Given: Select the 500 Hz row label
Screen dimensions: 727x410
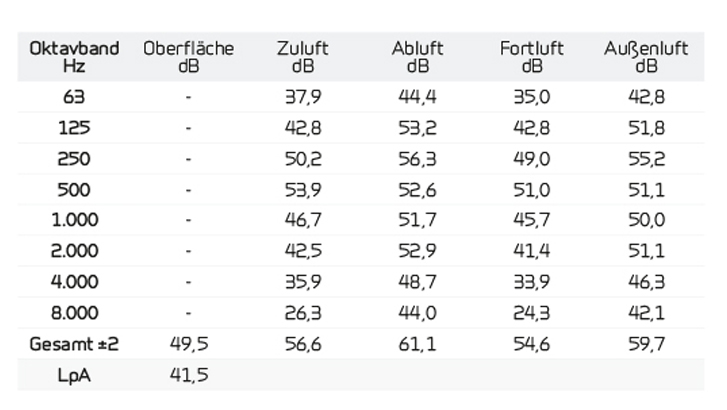Looking at the screenshot, I should click(74, 190).
